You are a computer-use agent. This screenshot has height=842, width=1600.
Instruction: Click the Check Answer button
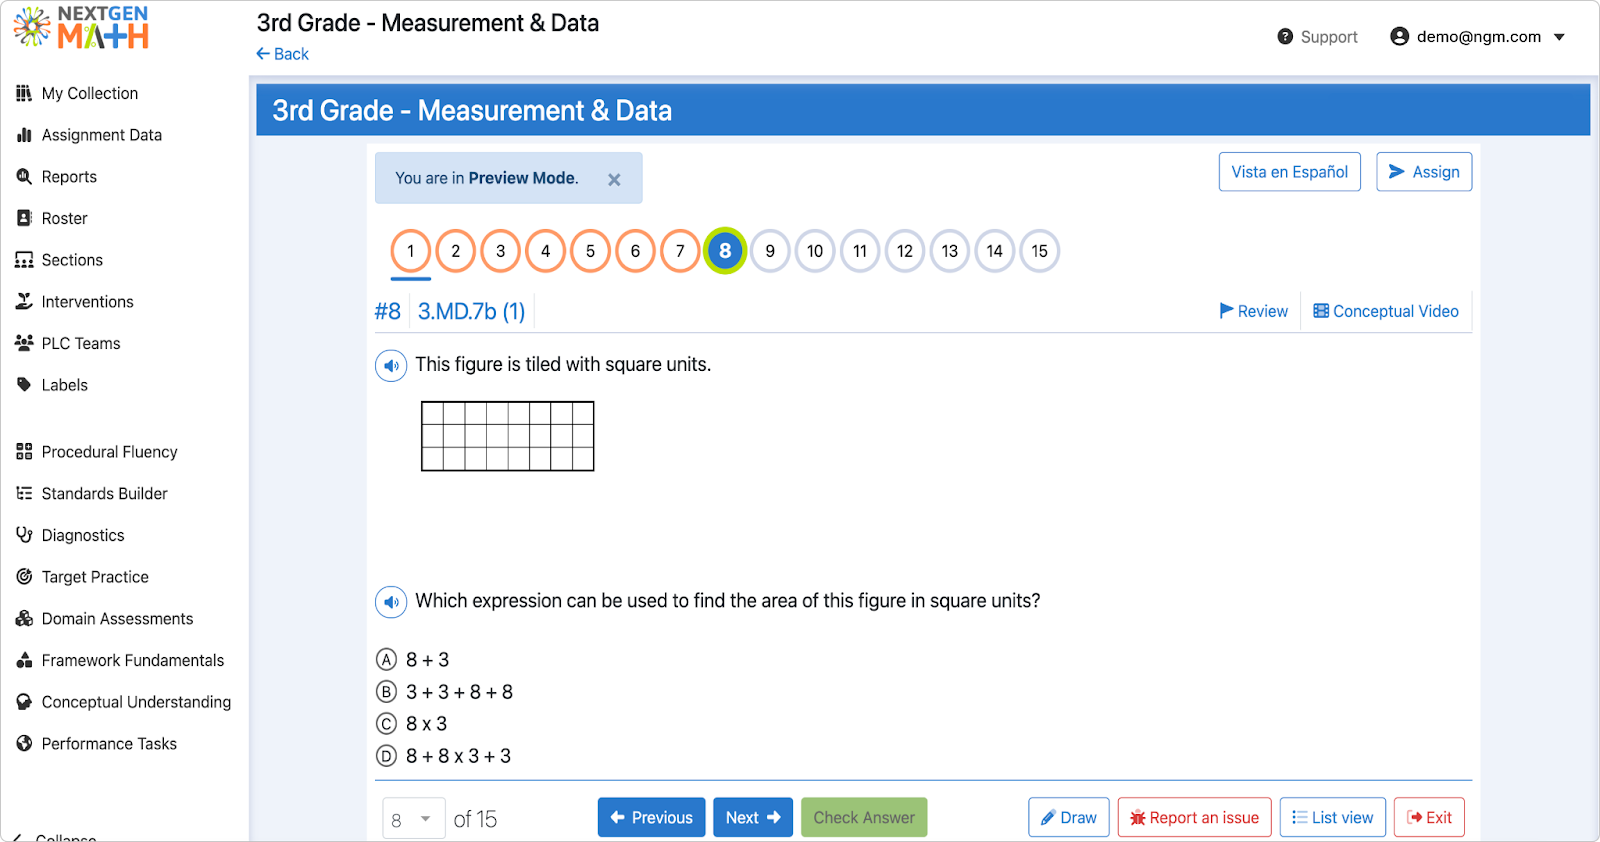(x=863, y=817)
